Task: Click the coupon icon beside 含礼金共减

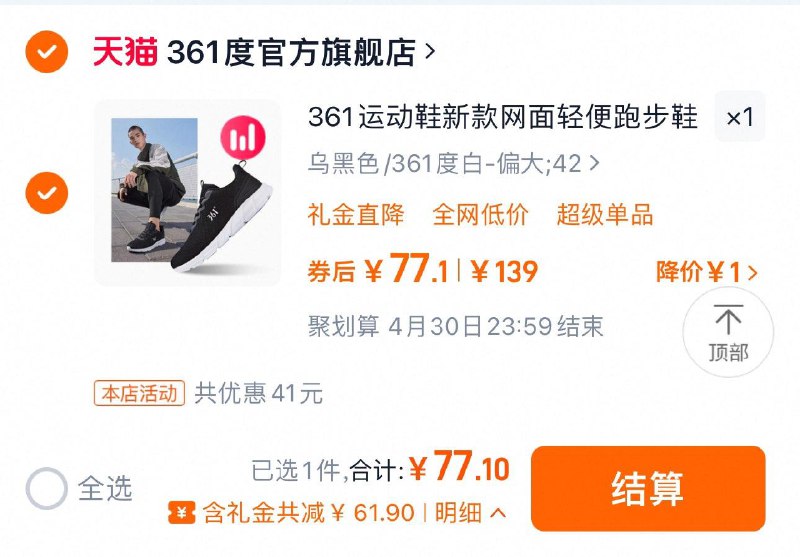Action: [182, 513]
